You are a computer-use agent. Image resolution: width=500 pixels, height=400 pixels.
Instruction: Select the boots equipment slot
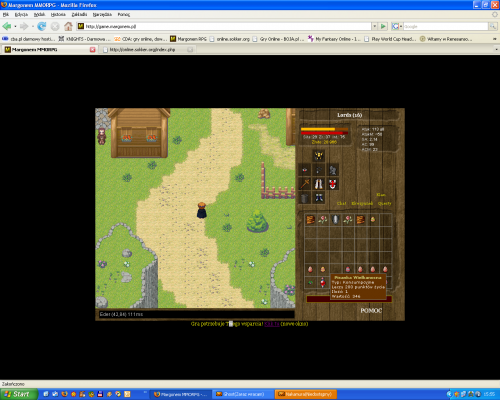coord(319,198)
